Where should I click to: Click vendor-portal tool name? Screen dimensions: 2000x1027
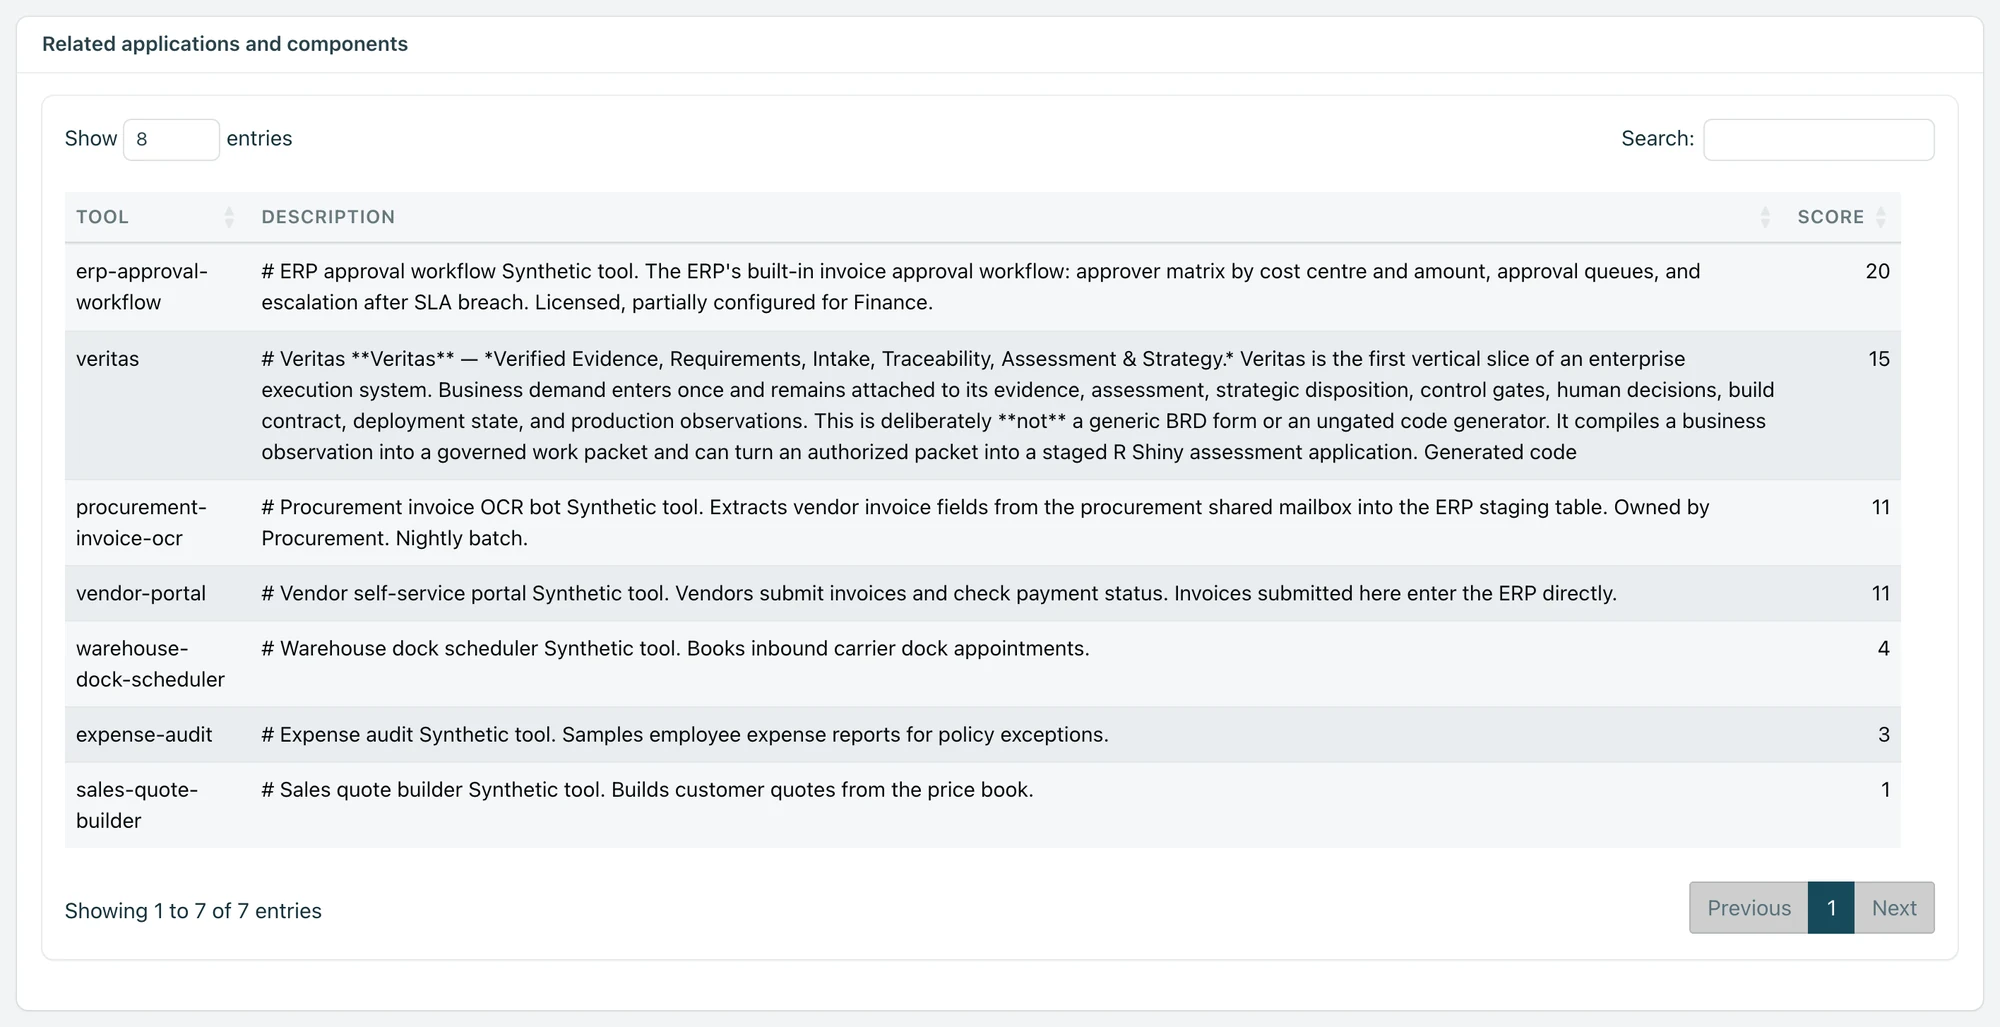tap(141, 593)
